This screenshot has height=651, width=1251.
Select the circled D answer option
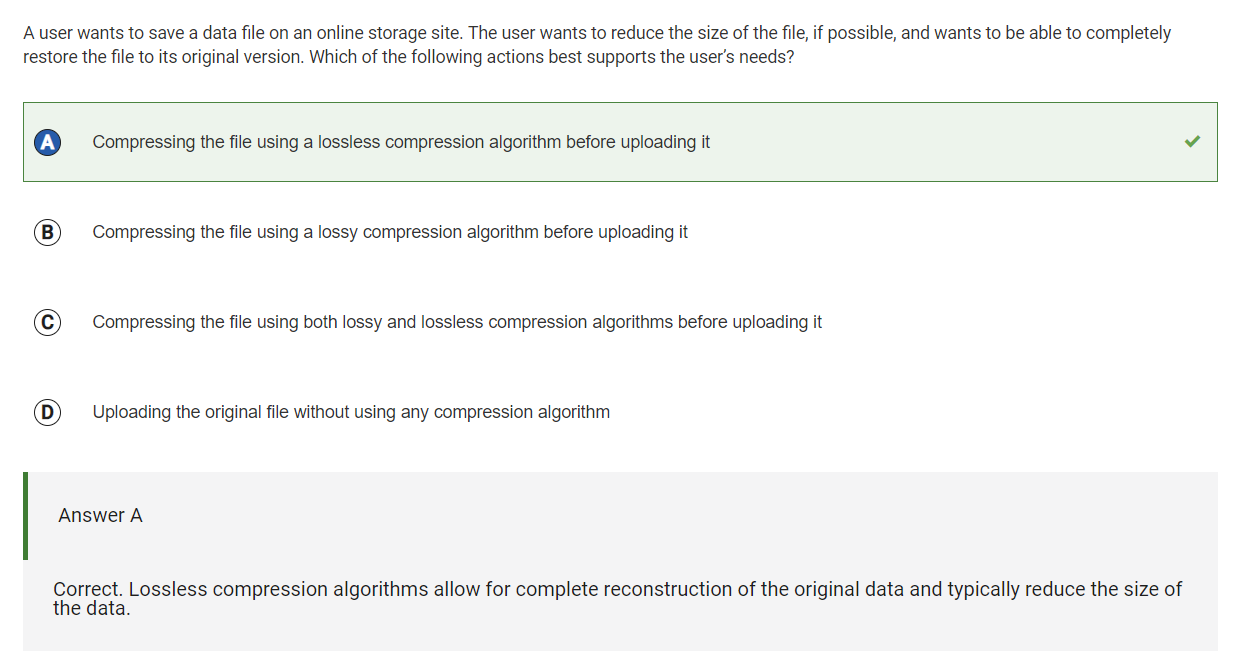pyautogui.click(x=47, y=412)
